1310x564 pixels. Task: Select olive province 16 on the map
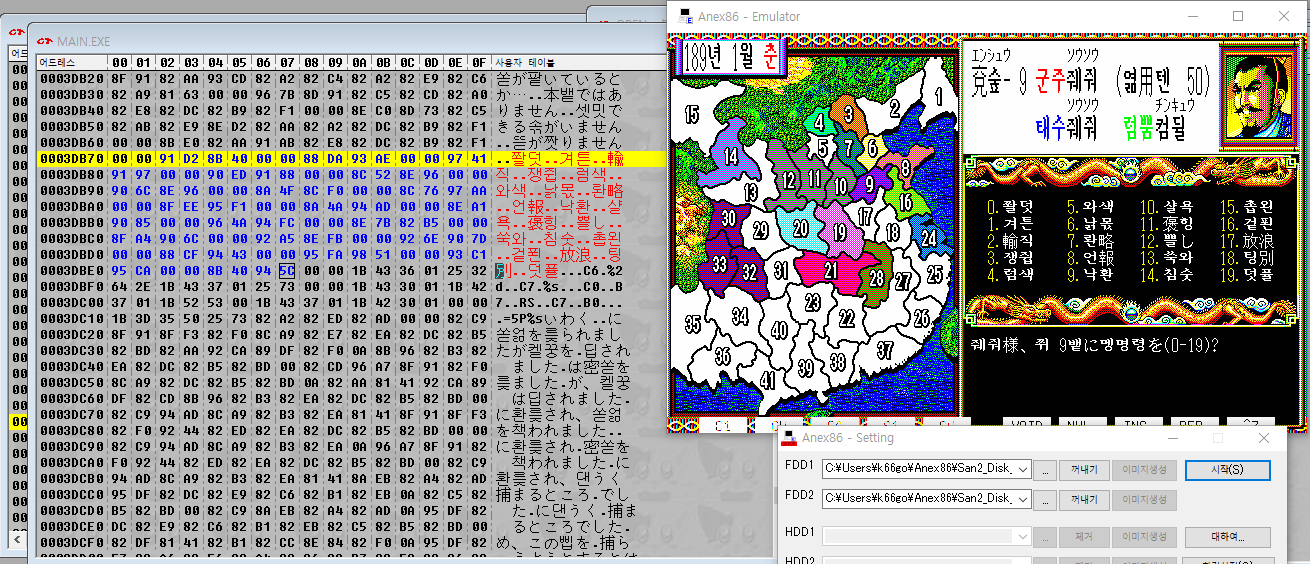pos(906,203)
